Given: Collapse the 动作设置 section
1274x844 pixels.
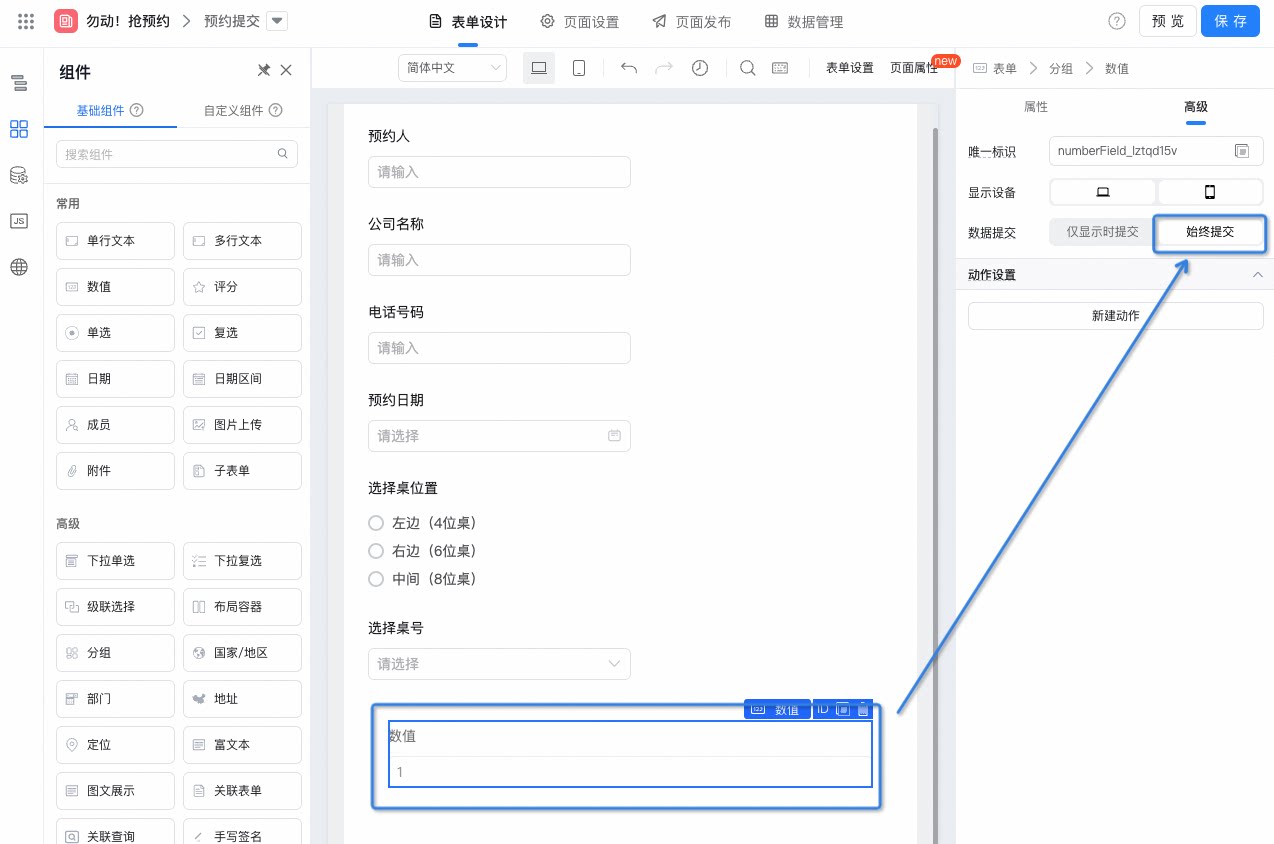Looking at the screenshot, I should (1258, 275).
